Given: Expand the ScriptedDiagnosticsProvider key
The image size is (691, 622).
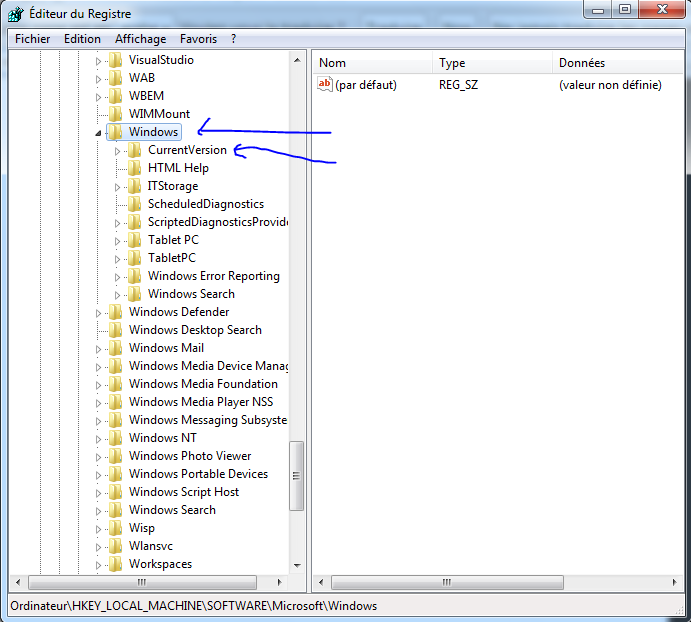Looking at the screenshot, I should click(x=117, y=223).
